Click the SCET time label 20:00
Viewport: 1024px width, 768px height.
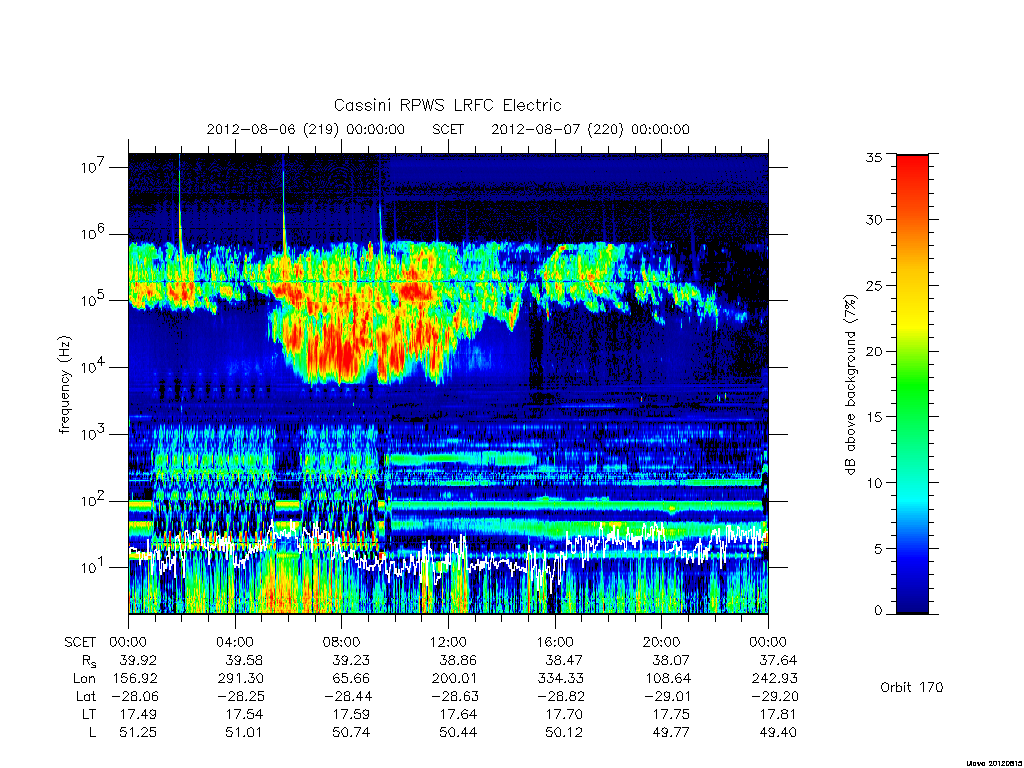pos(662,642)
